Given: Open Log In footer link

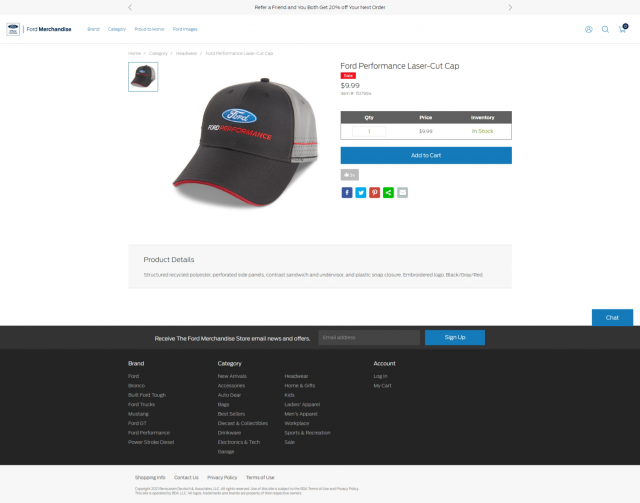Looking at the screenshot, I should [380, 376].
